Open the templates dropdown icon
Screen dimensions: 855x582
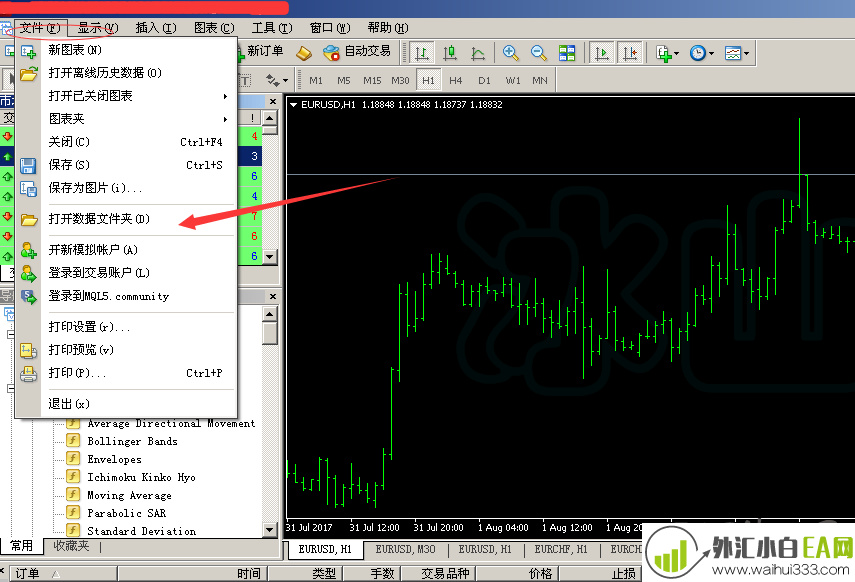[737, 53]
